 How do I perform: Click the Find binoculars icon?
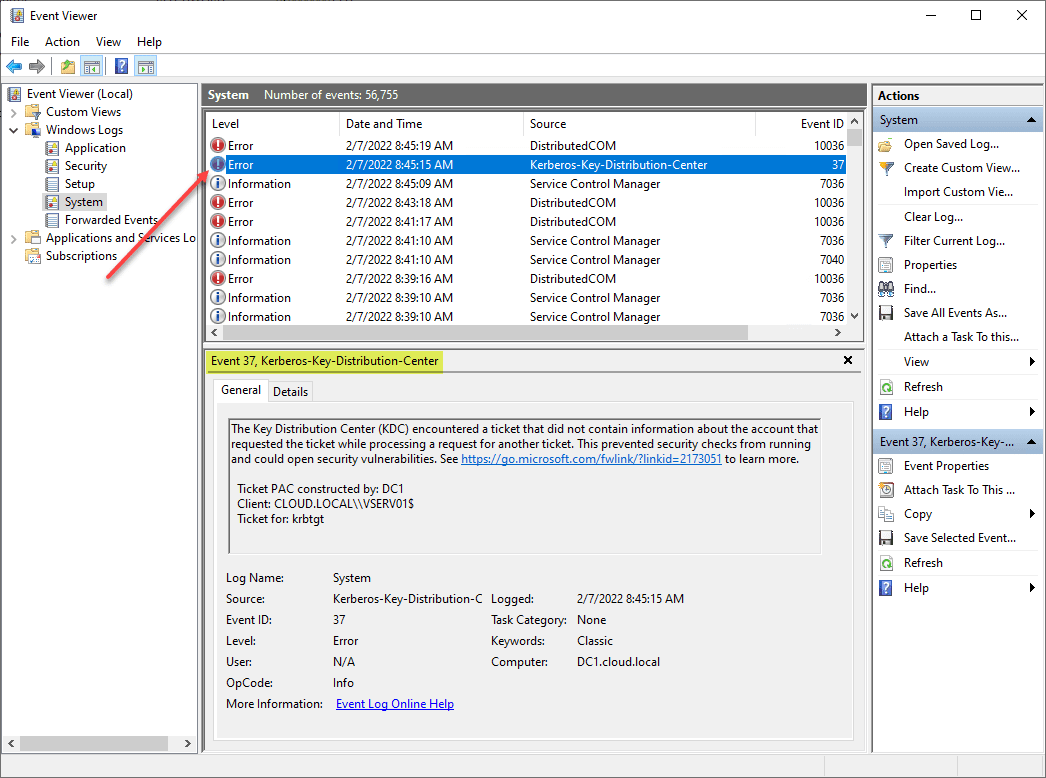coord(886,289)
